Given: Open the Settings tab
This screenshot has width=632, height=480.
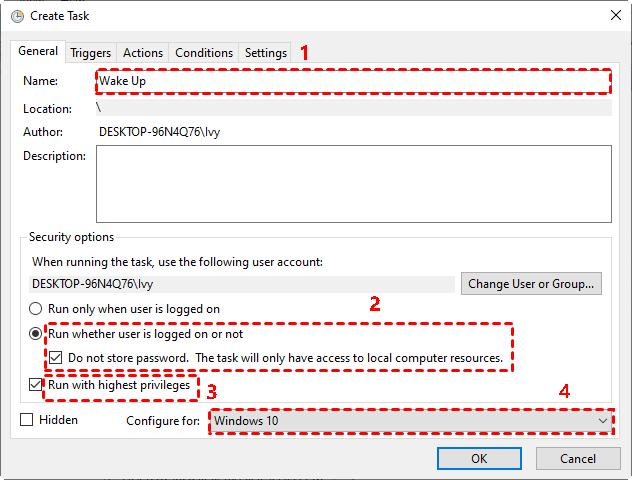Looking at the screenshot, I should point(265,53).
